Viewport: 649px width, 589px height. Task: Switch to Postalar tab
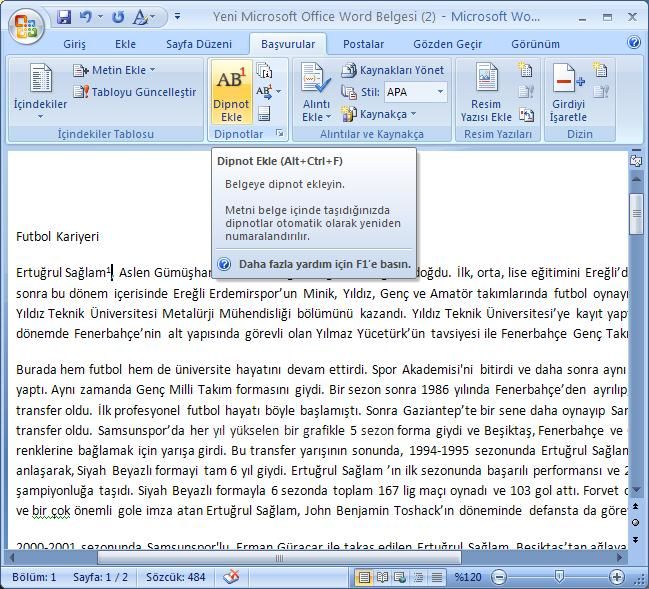363,44
